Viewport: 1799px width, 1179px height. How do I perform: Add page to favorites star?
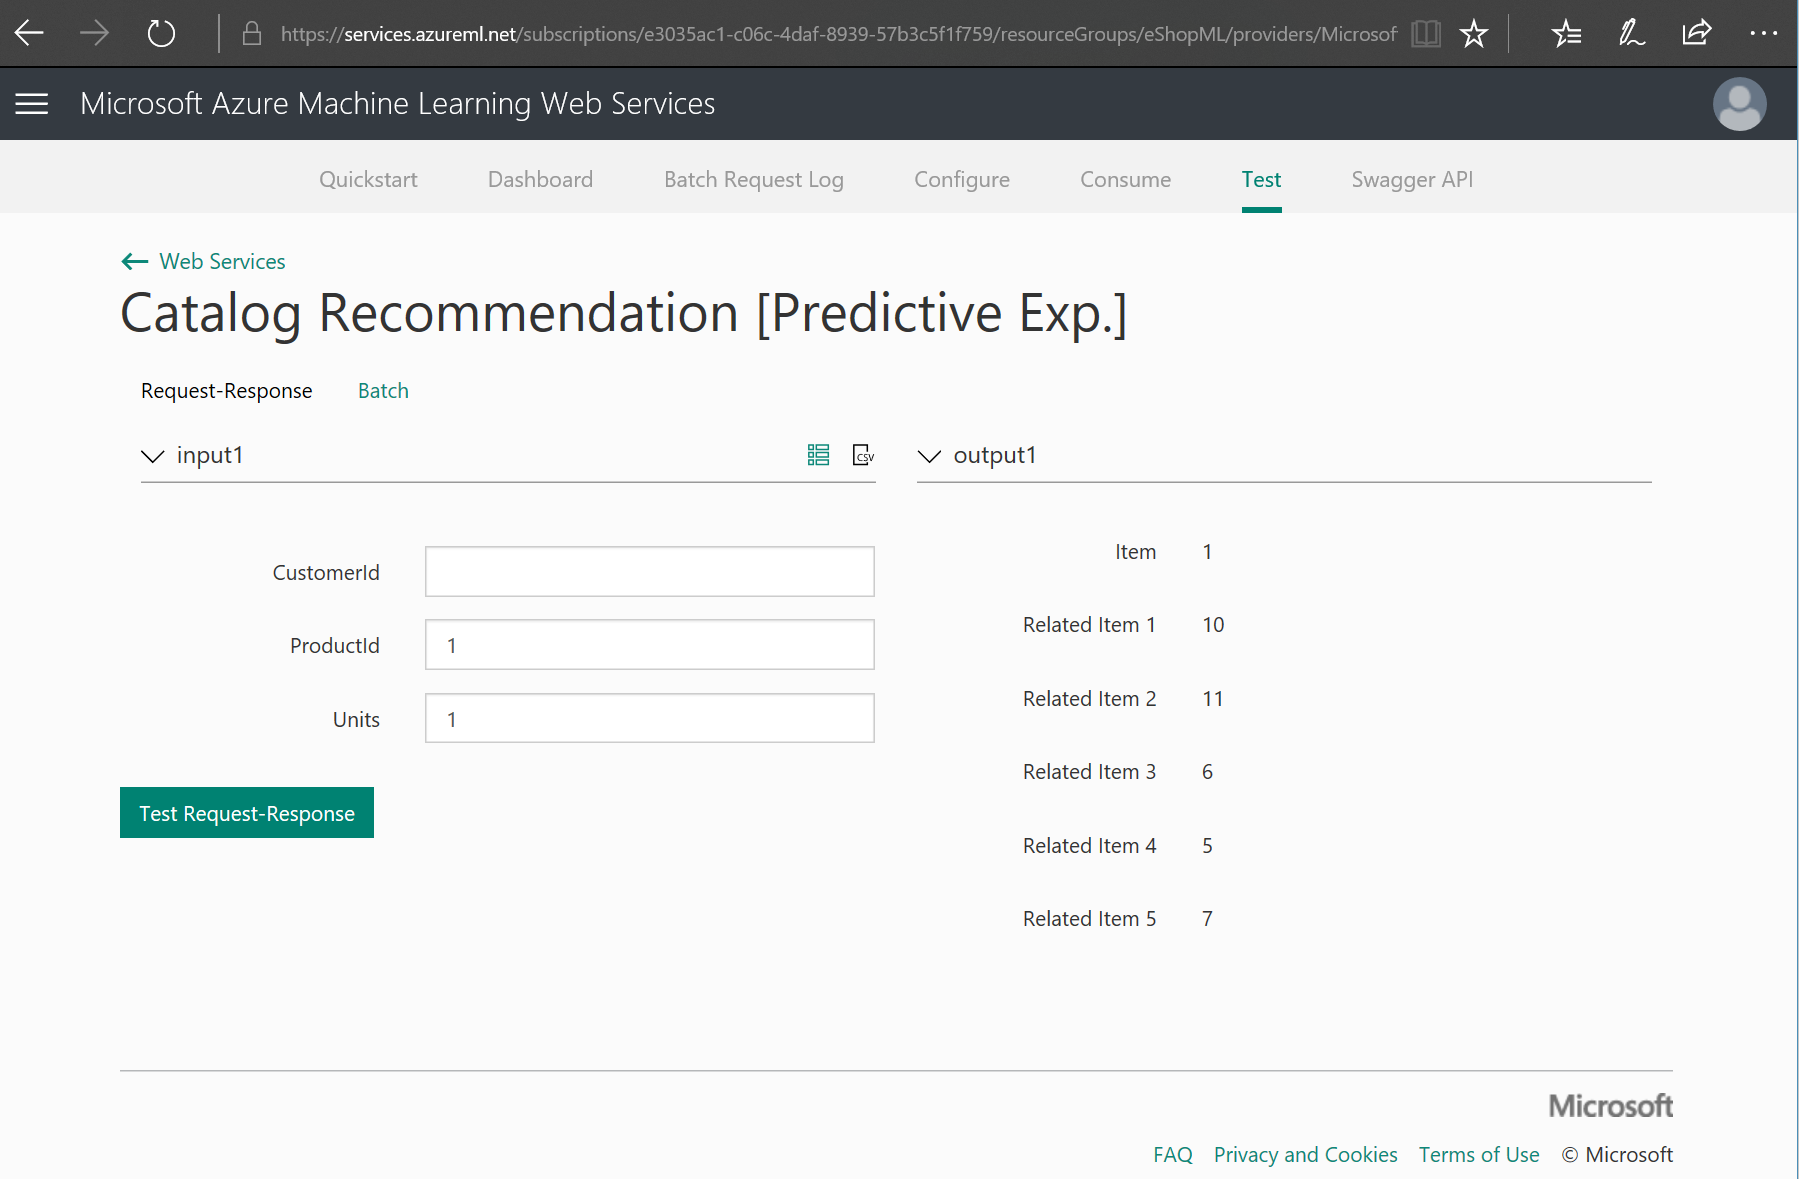(1474, 33)
